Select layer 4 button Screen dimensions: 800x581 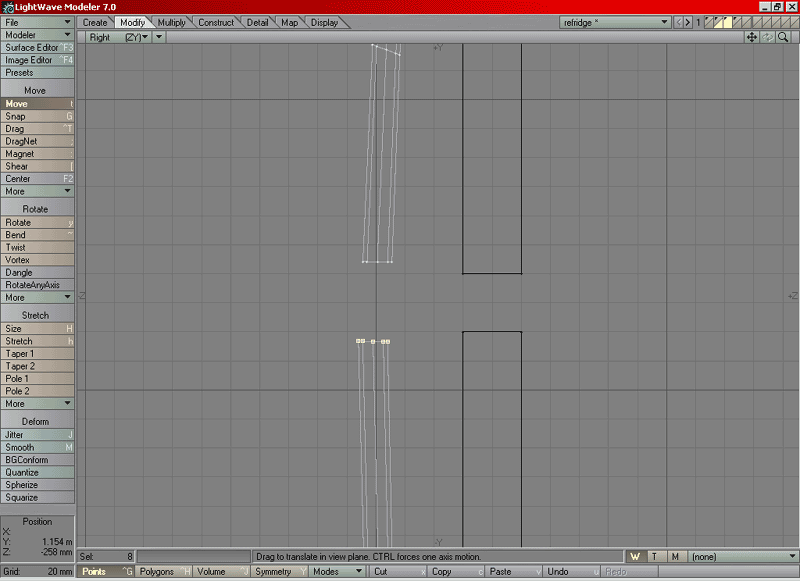click(x=737, y=22)
